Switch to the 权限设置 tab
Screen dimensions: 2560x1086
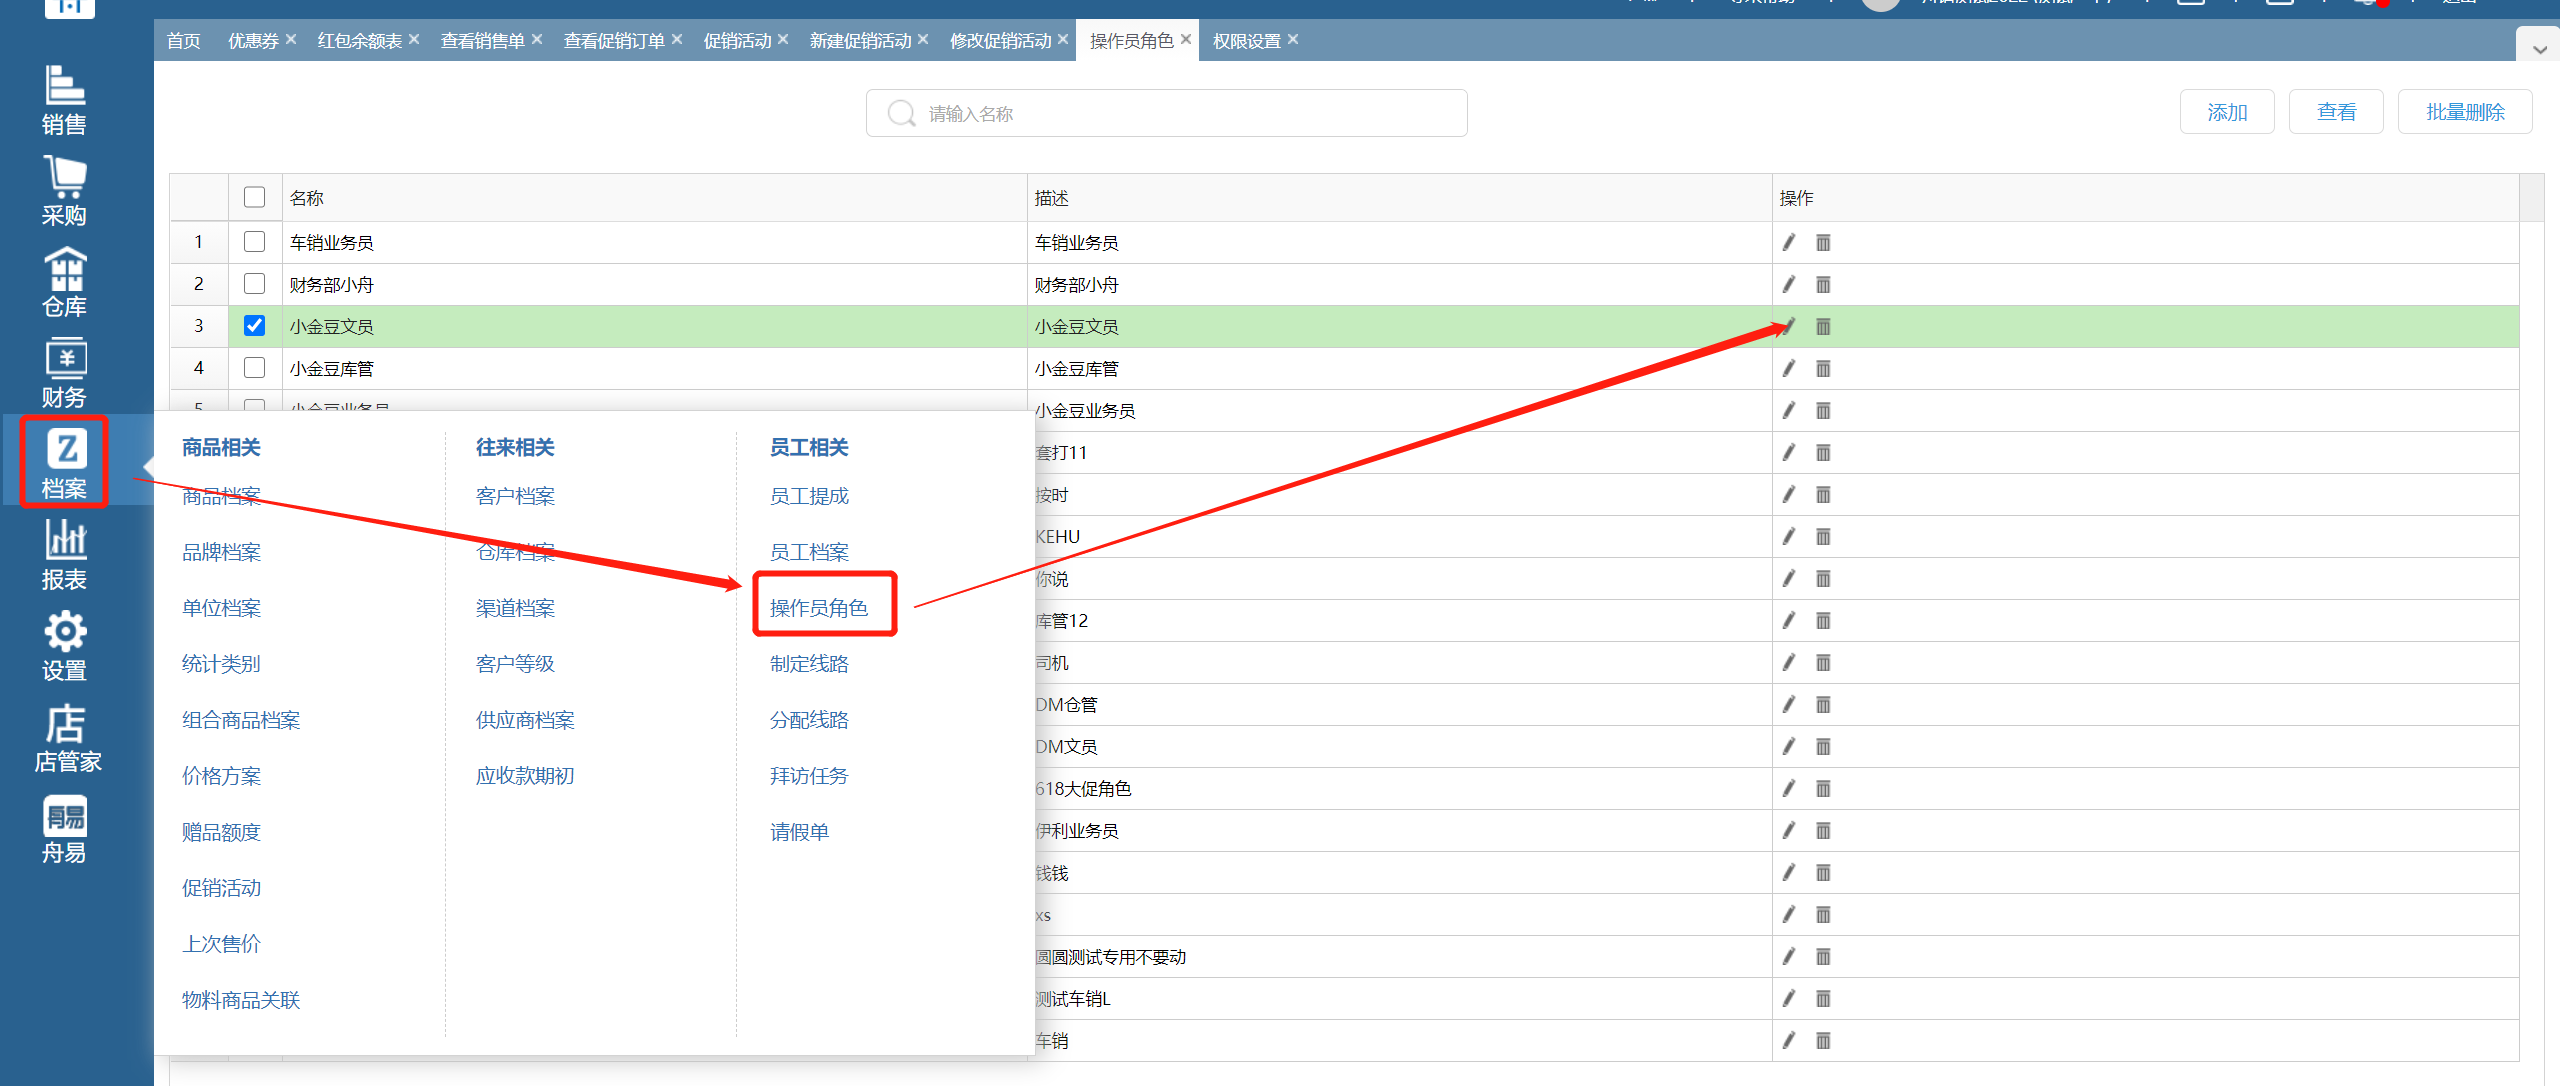(x=1246, y=41)
